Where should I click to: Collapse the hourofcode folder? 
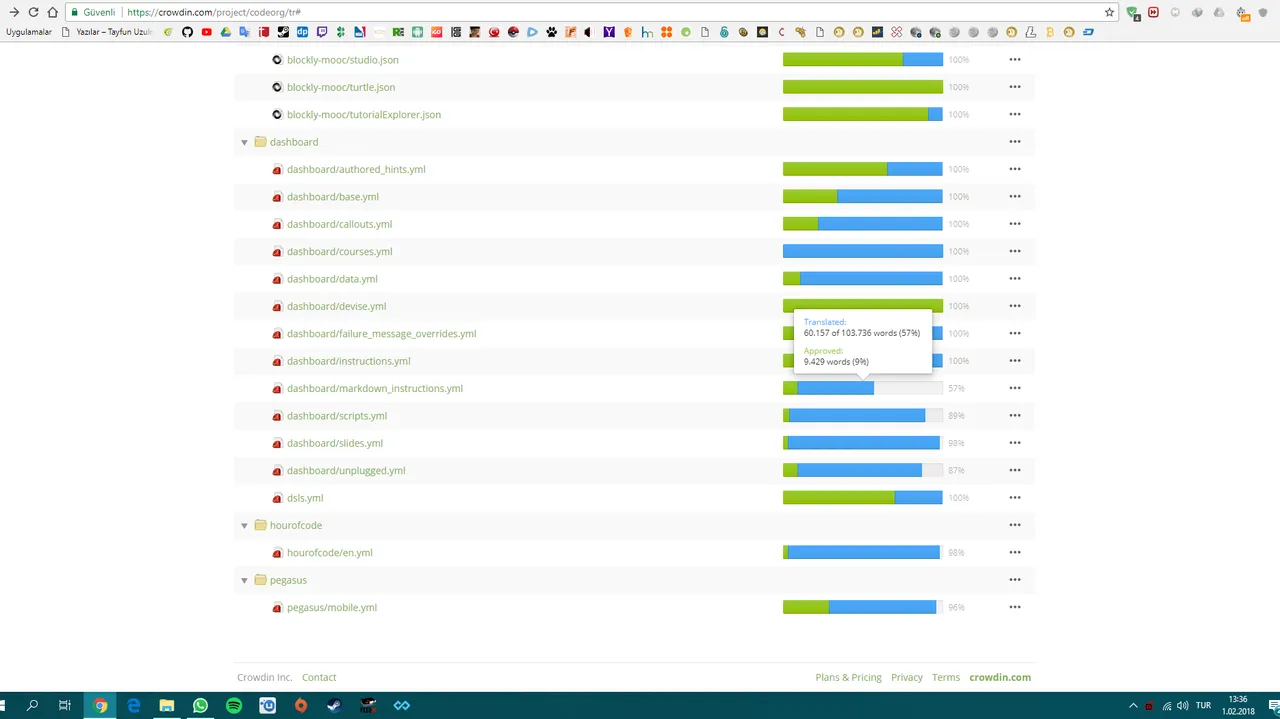(x=244, y=525)
